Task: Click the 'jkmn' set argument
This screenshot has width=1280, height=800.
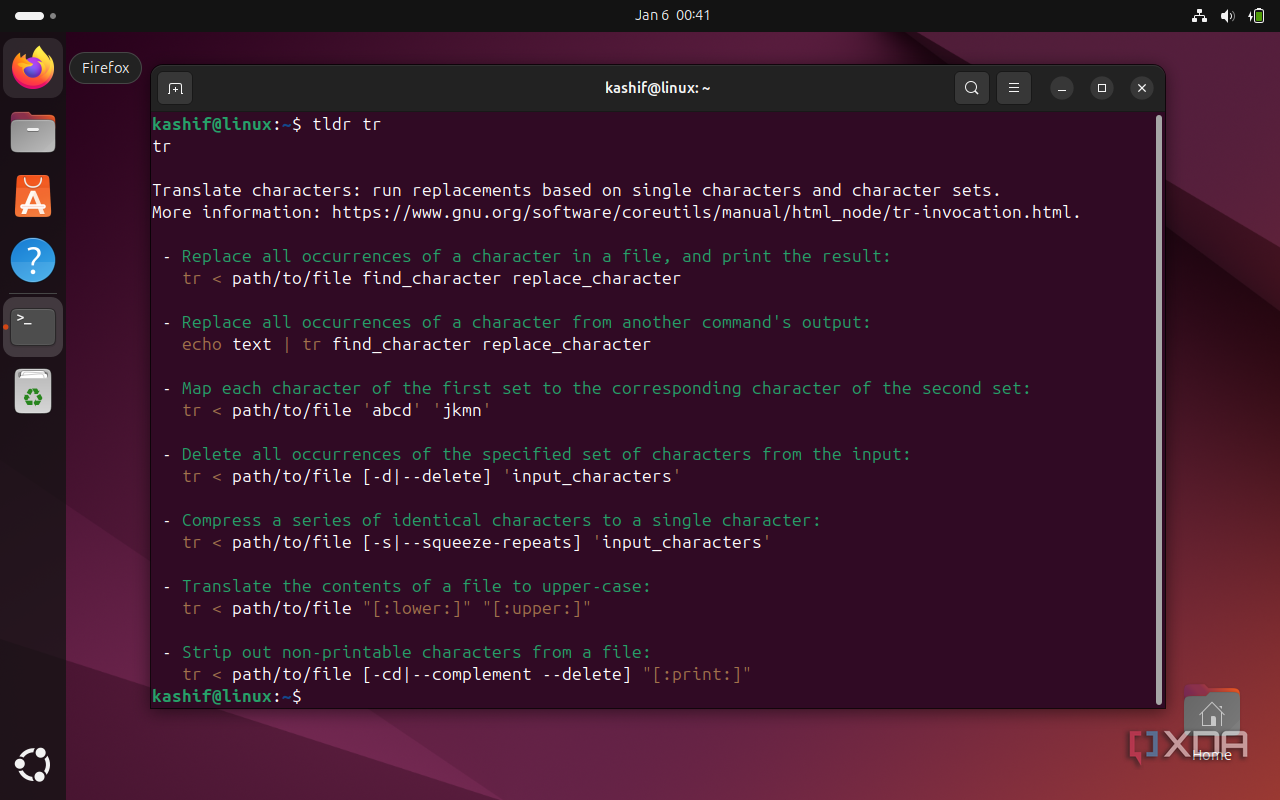Action: coord(461,410)
